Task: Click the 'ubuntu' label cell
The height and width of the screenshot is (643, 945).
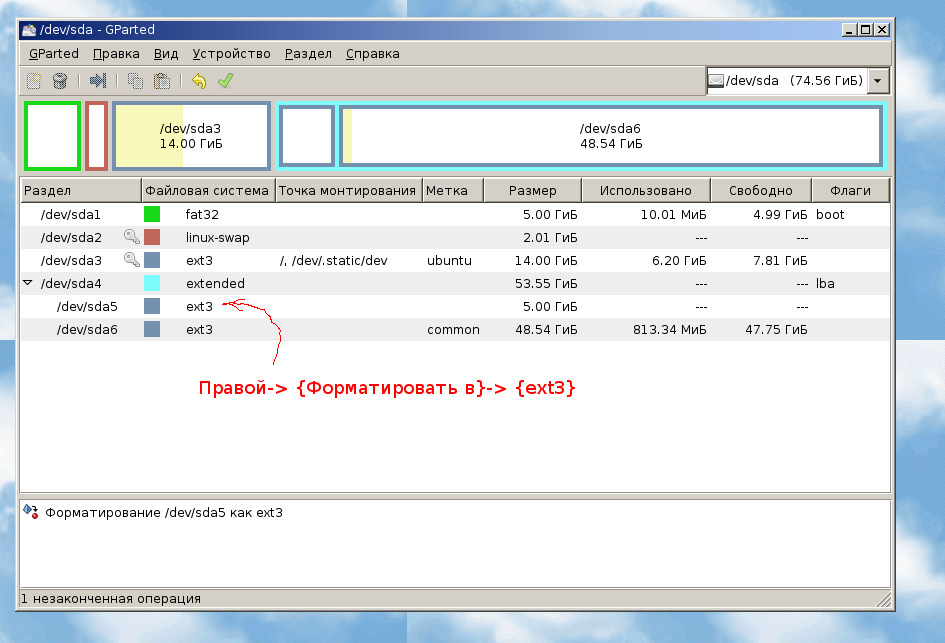Action: click(x=449, y=260)
